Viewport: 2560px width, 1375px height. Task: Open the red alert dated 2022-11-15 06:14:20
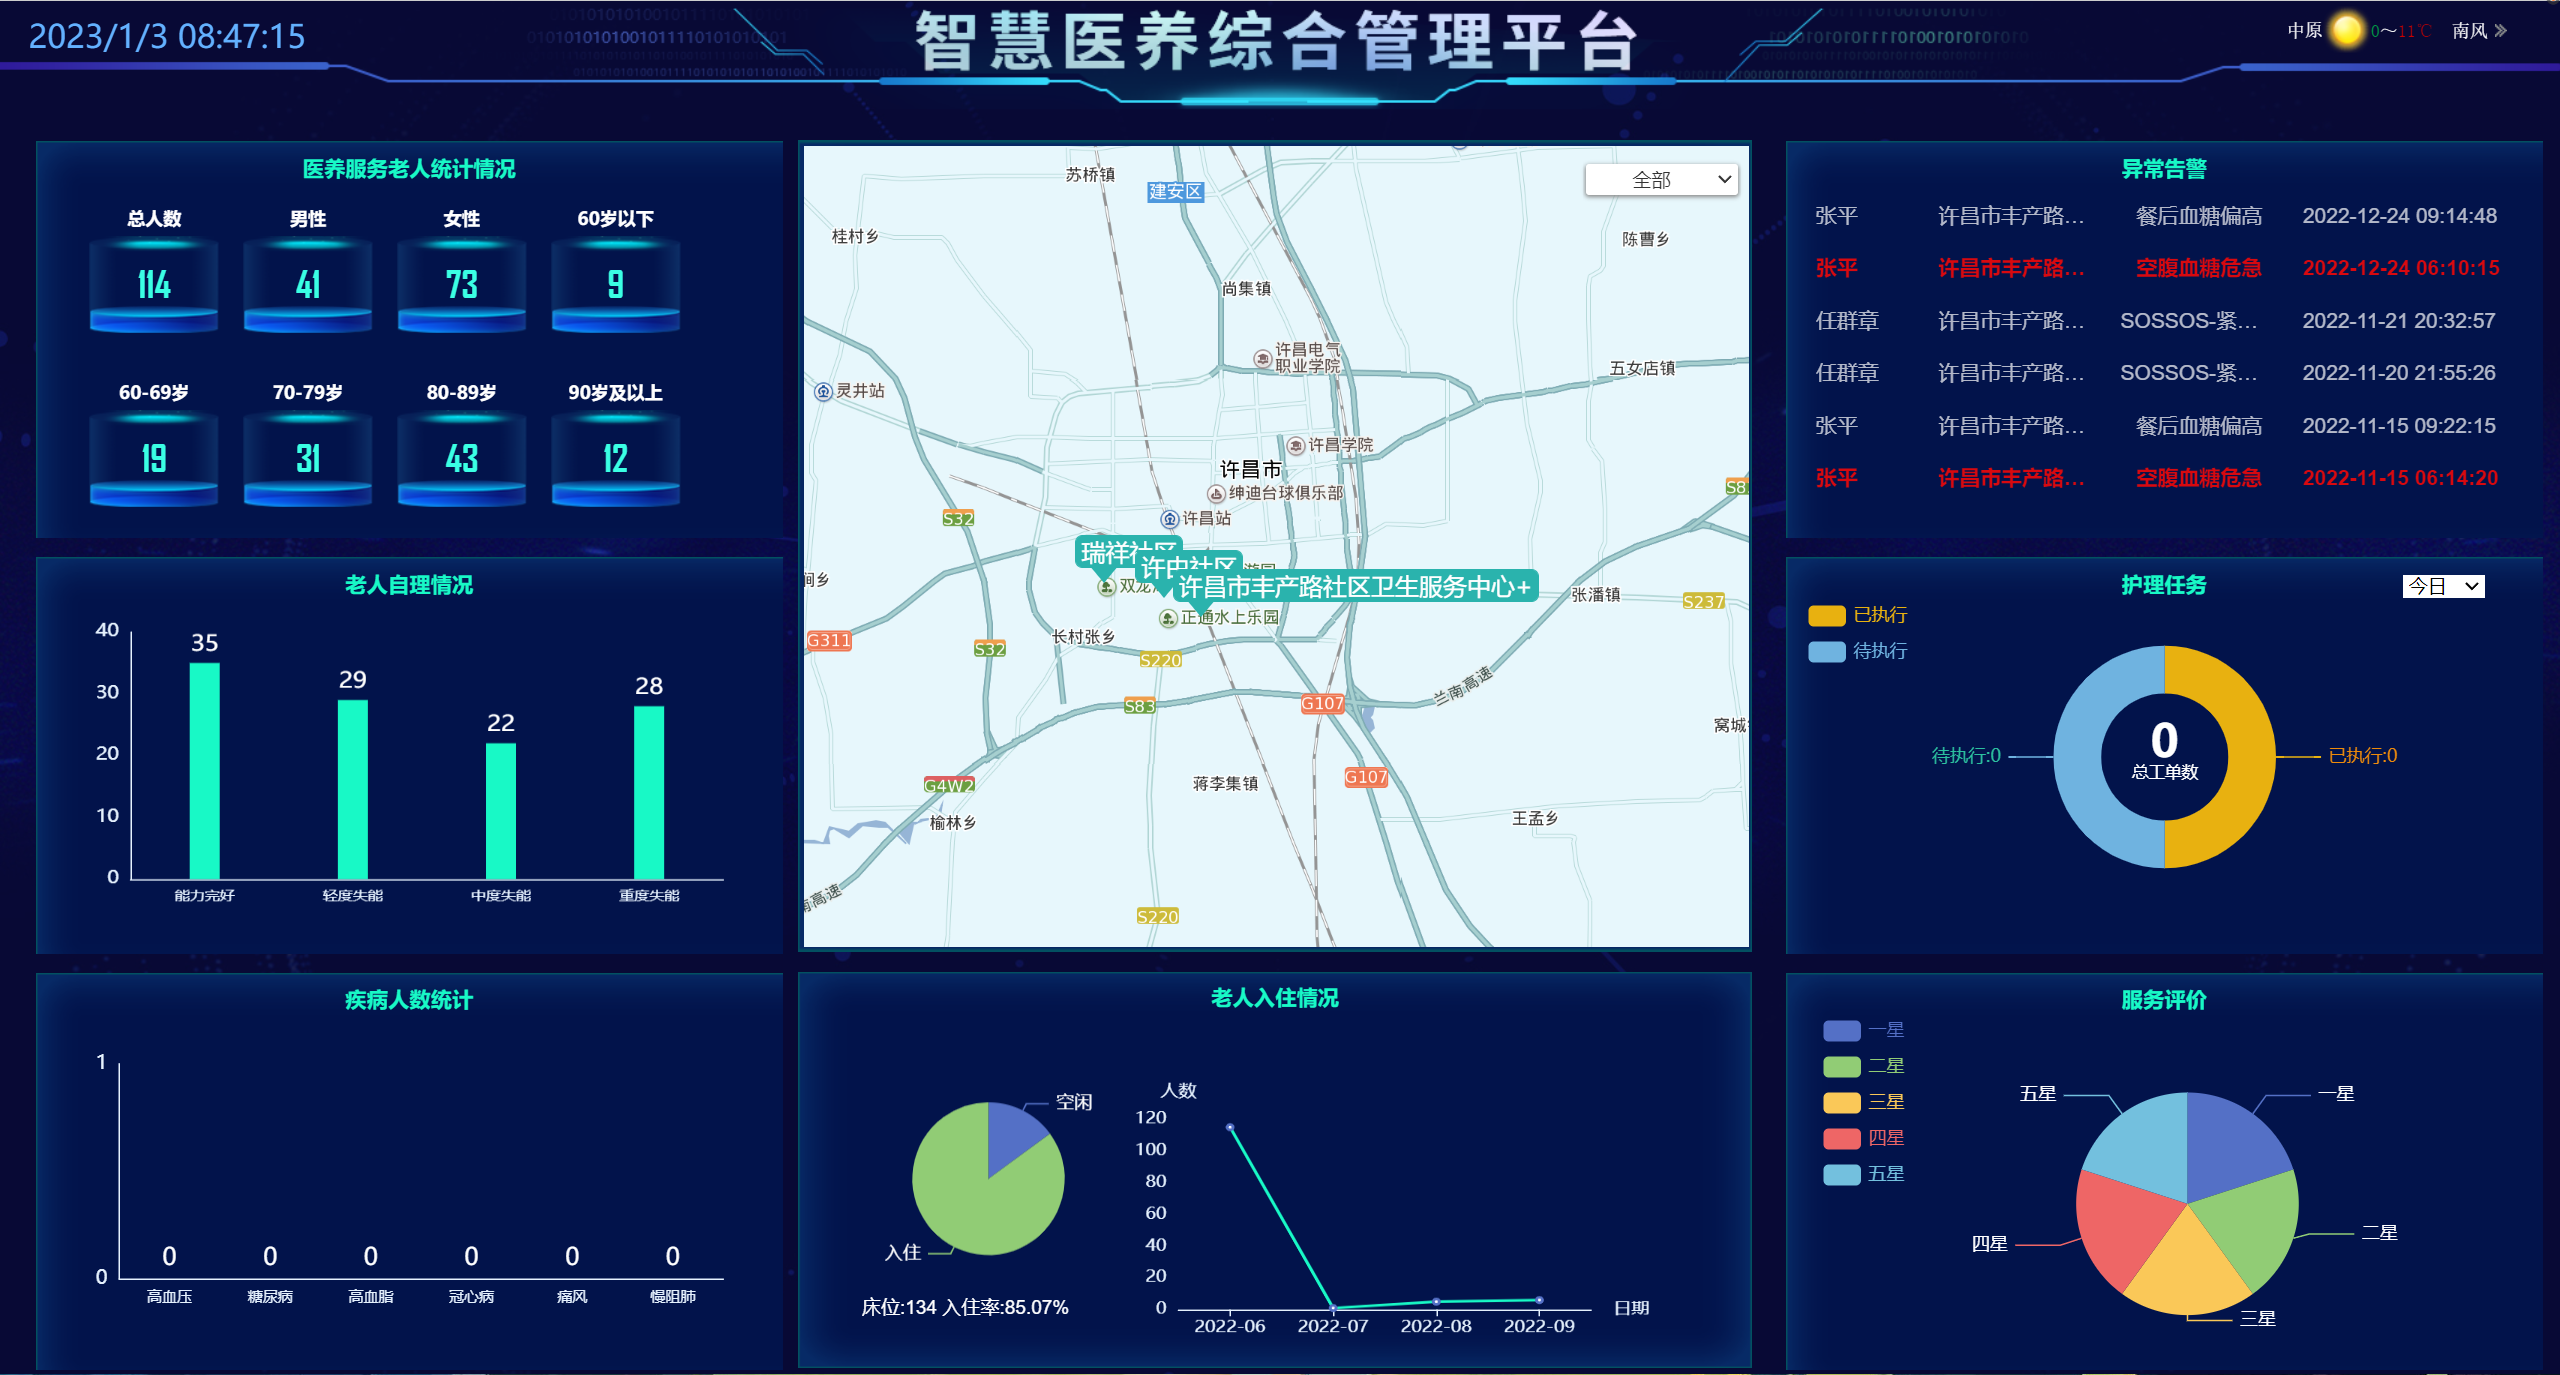tap(2156, 478)
